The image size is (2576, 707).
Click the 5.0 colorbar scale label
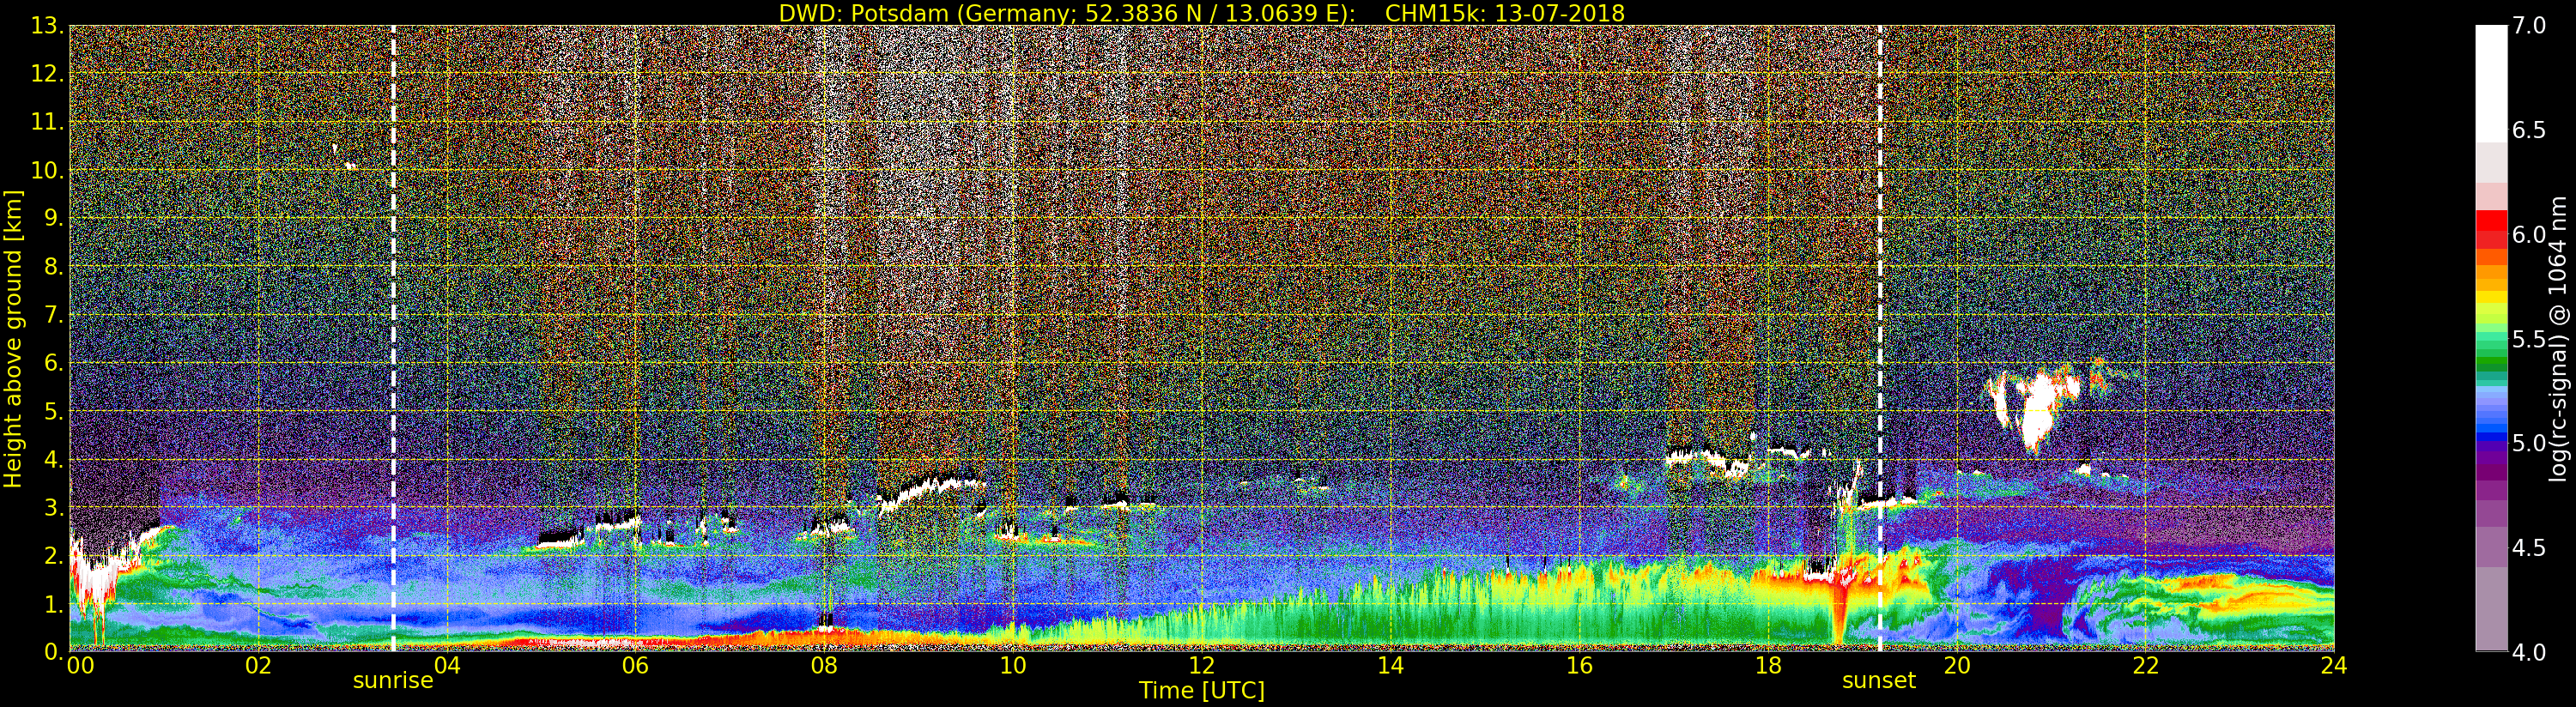pyautogui.click(x=2529, y=443)
